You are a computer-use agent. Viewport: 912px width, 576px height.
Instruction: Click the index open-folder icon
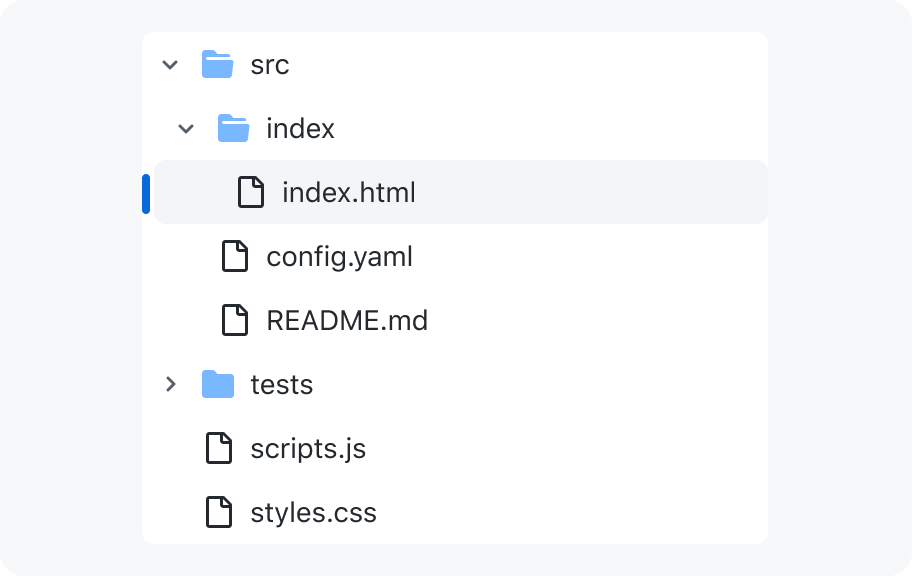233,128
